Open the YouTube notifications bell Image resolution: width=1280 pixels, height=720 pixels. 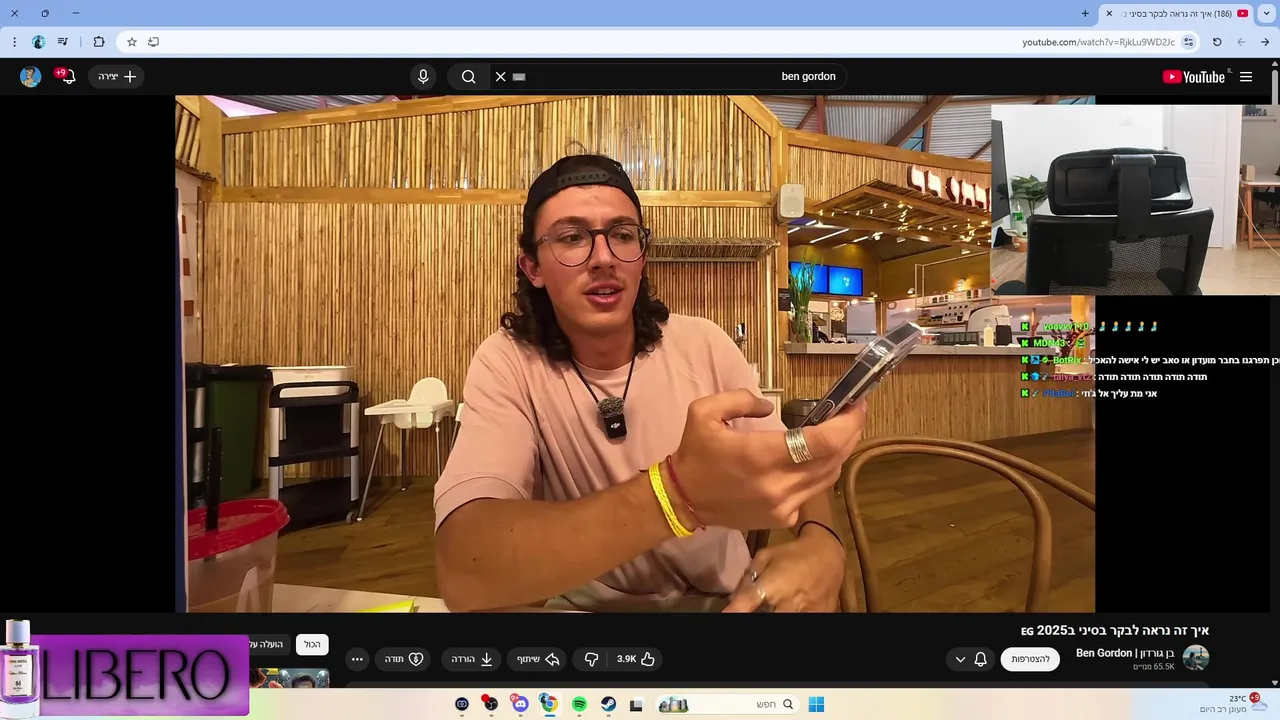[x=66, y=76]
